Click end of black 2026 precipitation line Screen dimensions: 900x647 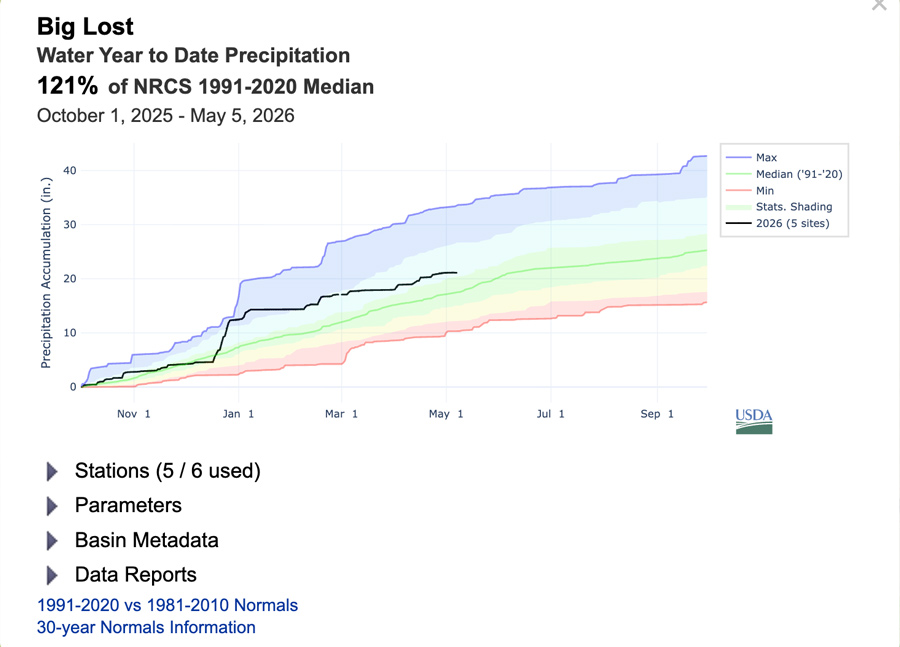[456, 273]
